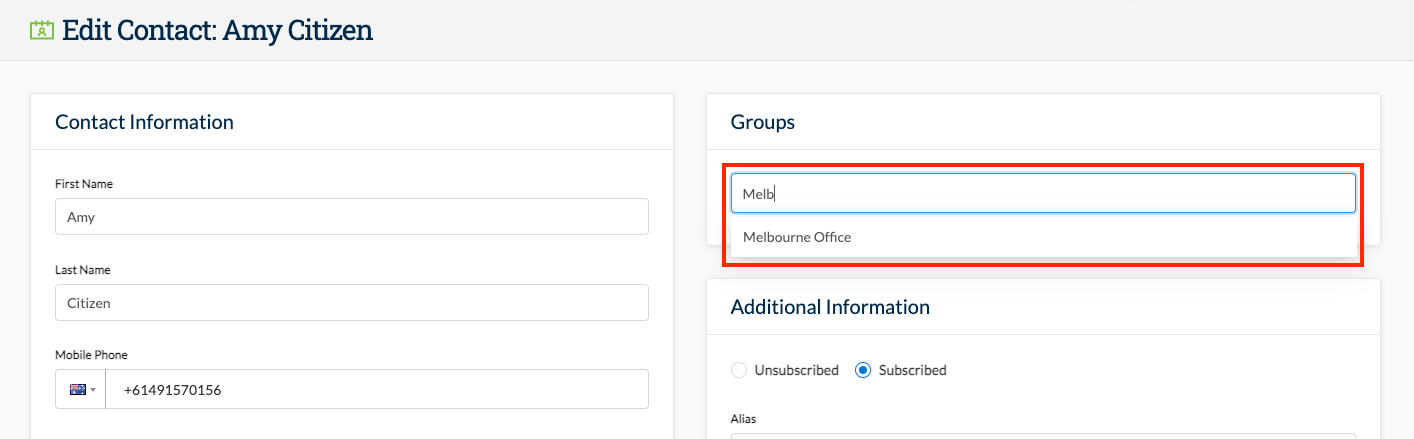Click the First Name field containing Amy

tap(352, 216)
